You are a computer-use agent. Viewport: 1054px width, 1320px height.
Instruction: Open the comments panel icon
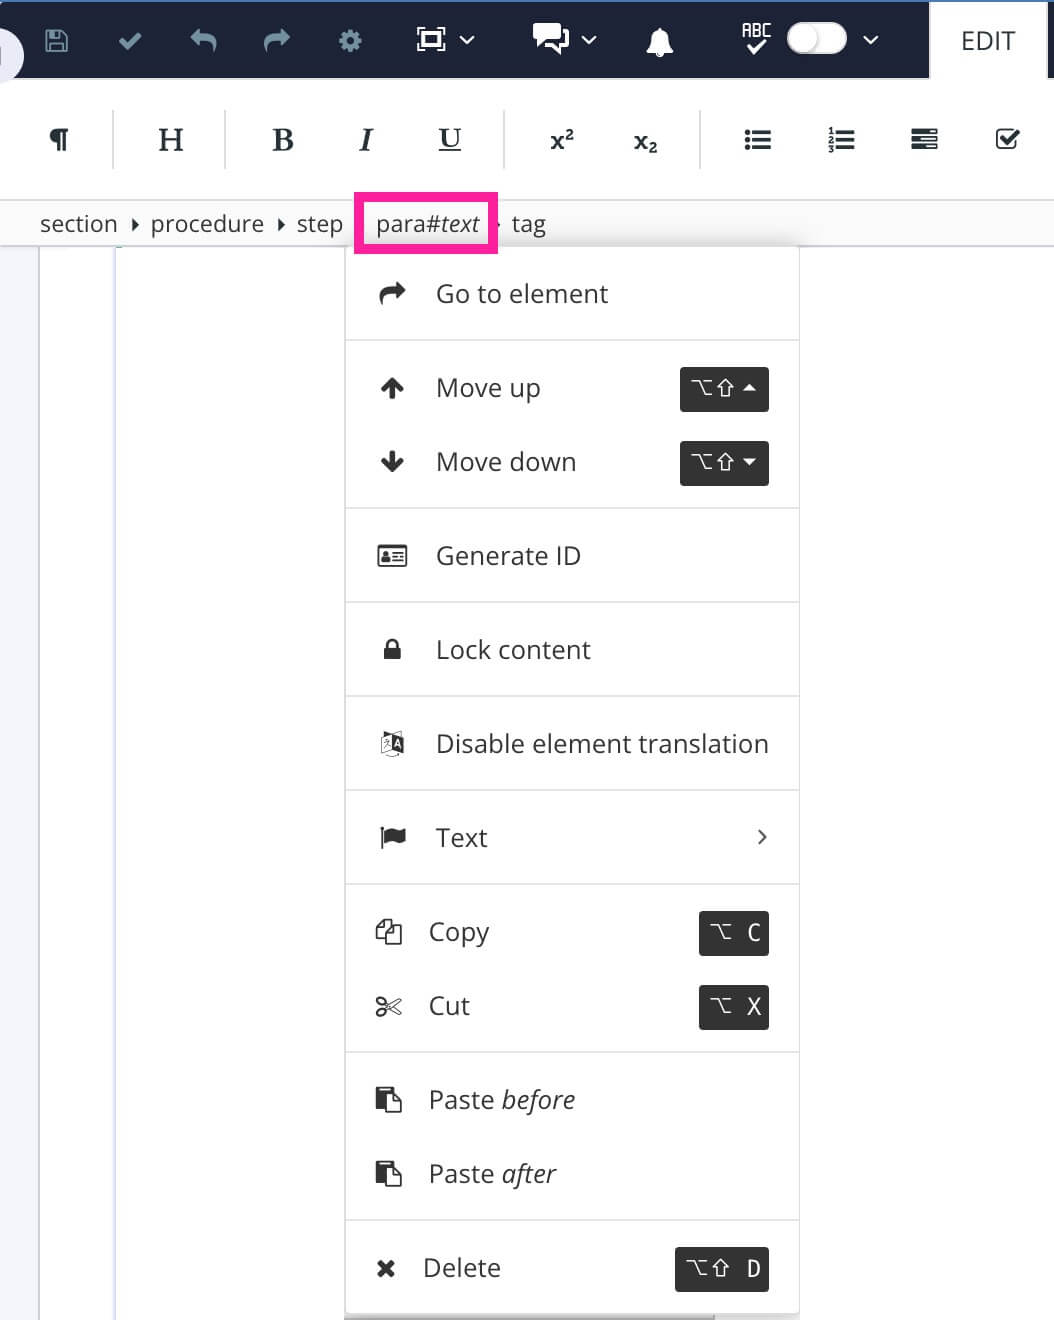point(549,40)
